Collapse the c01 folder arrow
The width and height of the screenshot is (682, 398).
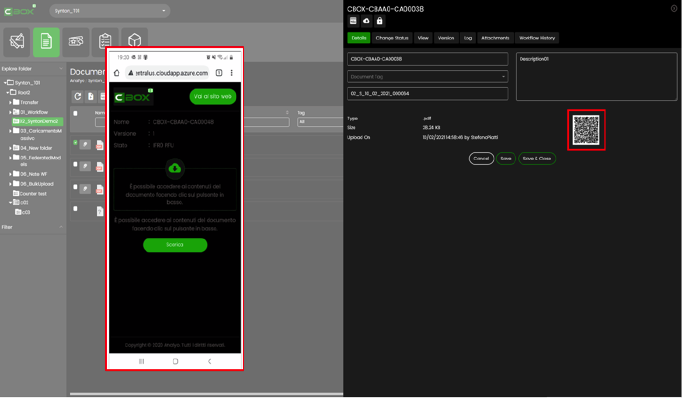(10, 203)
